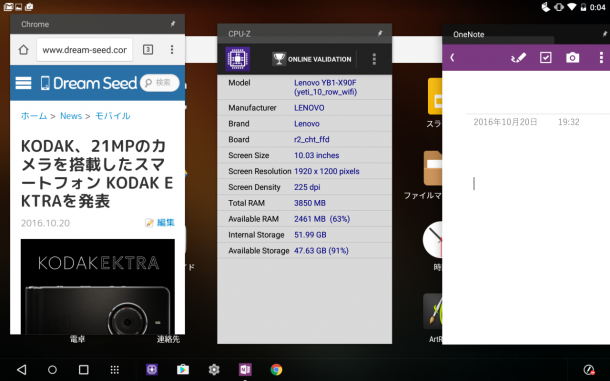Image resolution: width=610 pixels, height=381 pixels.
Task: Click the battery status icon
Action: click(x=583, y=7)
